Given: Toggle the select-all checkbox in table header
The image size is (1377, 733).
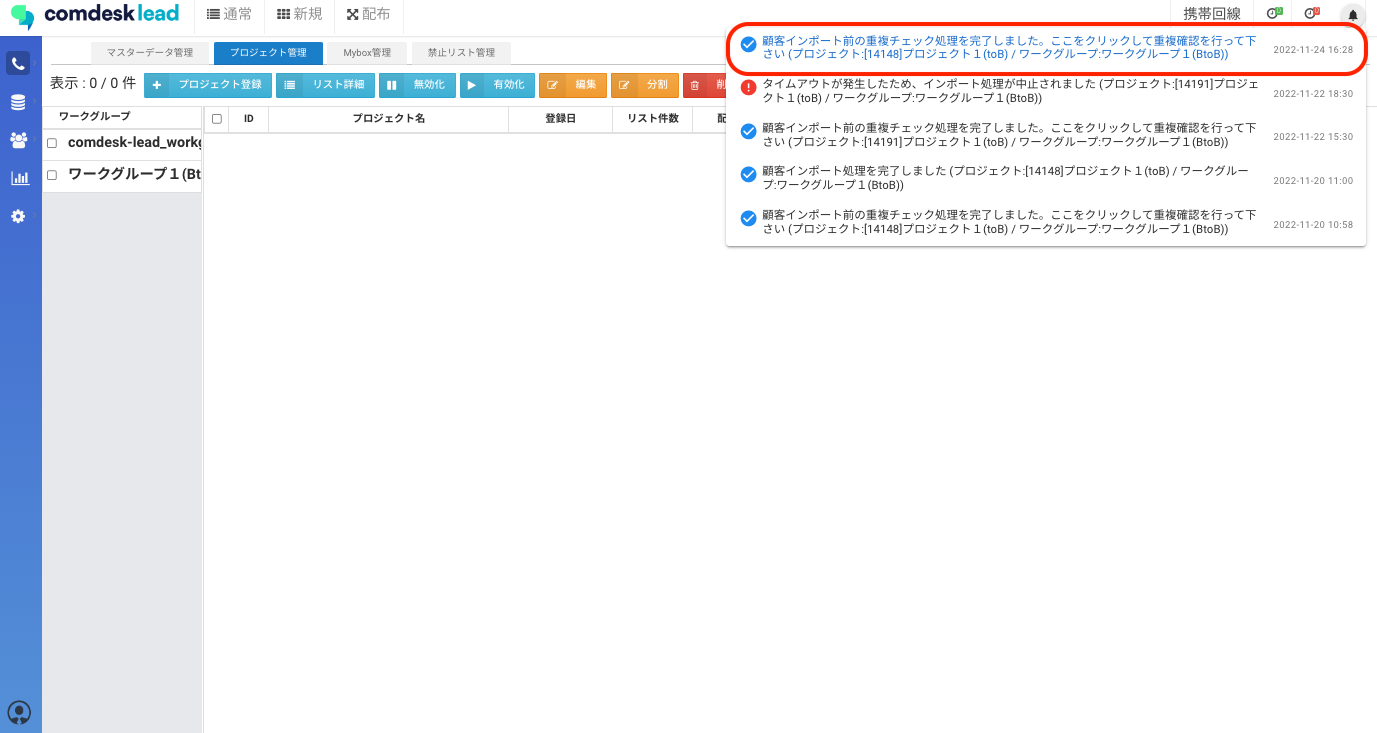Looking at the screenshot, I should pos(217,119).
